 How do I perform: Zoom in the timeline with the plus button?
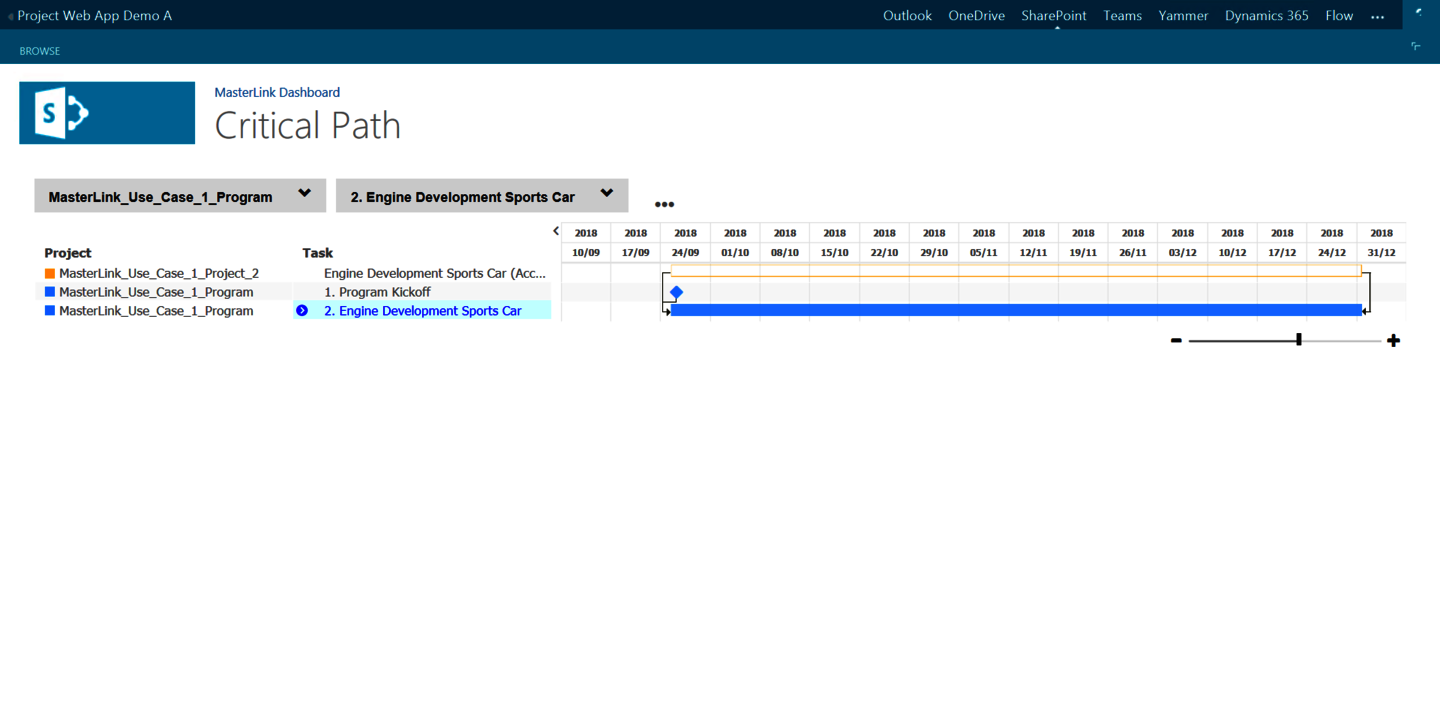tap(1393, 341)
